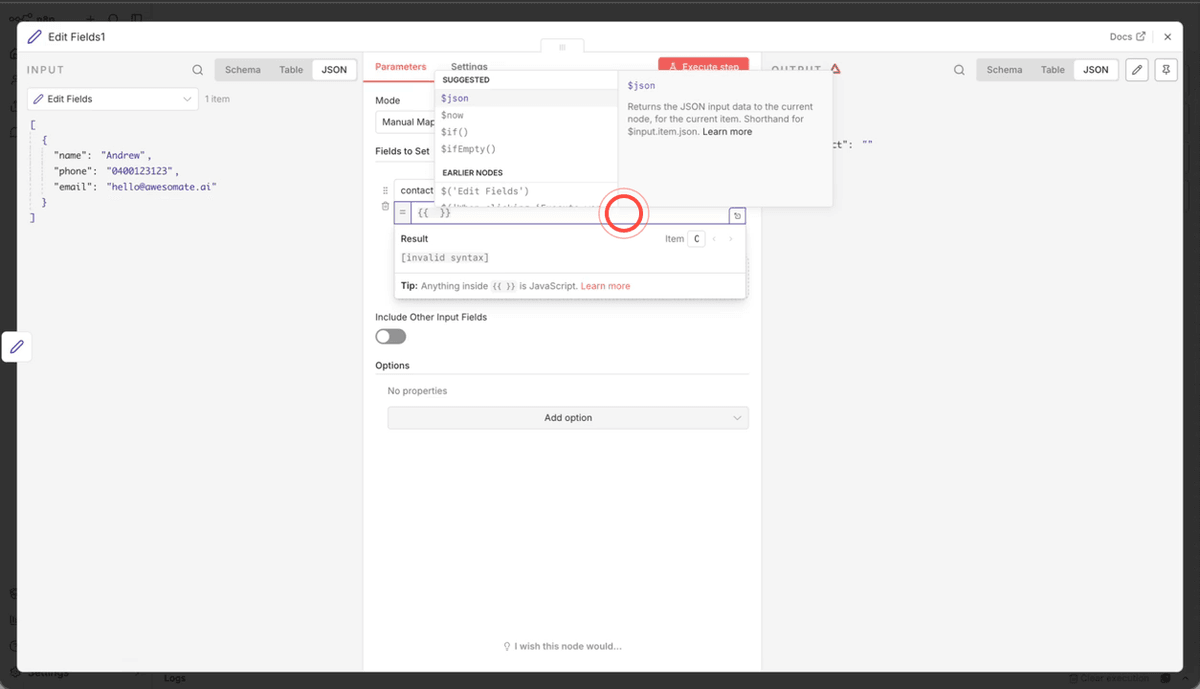
Task: Open Docs external link
Action: point(1127,37)
